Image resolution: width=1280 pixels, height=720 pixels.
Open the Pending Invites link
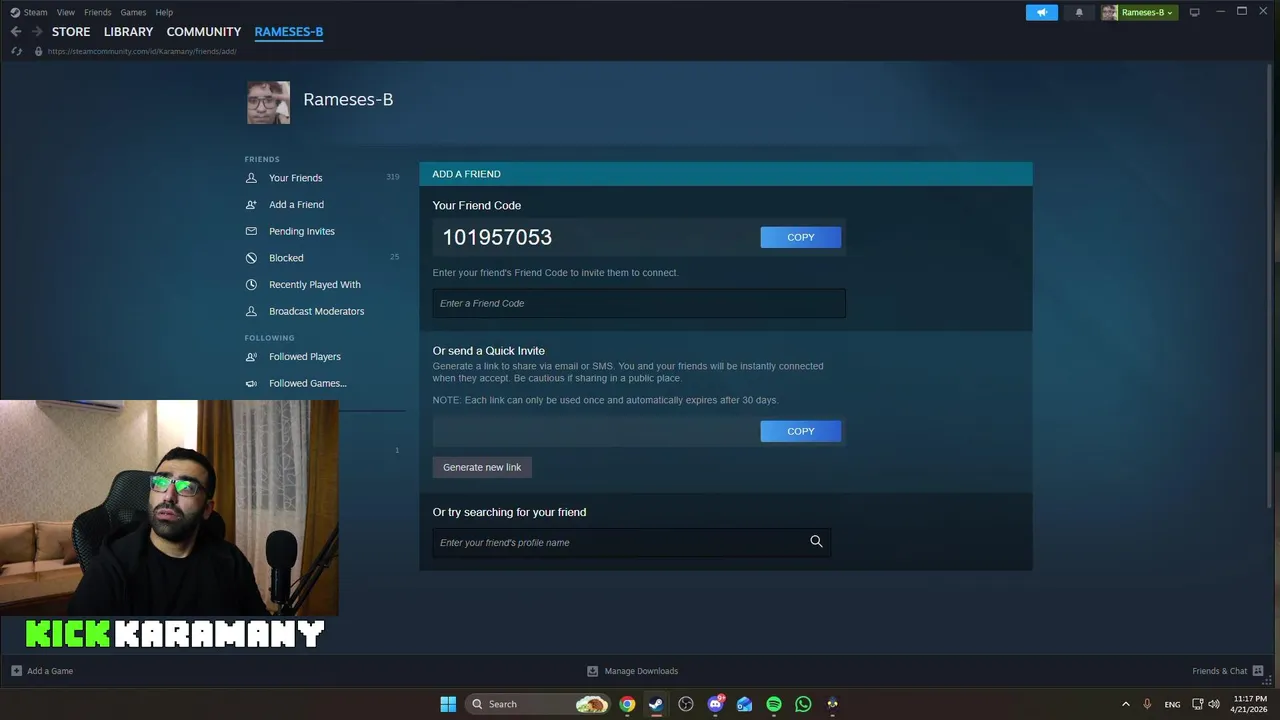pyautogui.click(x=302, y=231)
